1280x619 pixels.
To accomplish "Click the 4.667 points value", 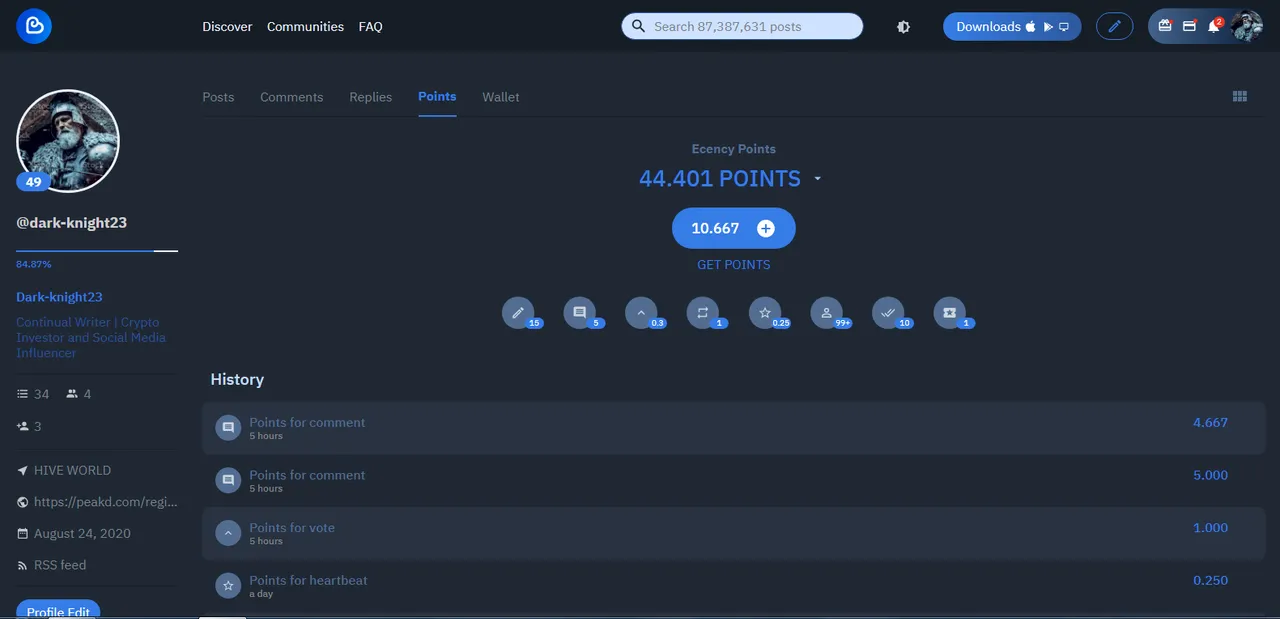I will click(x=1210, y=423).
